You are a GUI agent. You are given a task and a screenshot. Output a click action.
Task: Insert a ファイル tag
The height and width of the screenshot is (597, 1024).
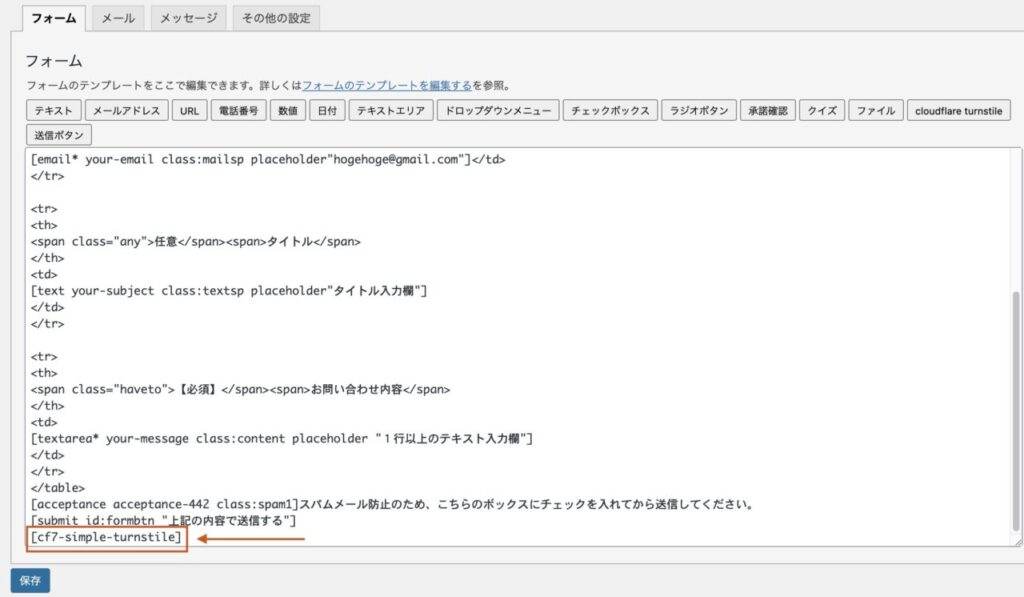876,110
